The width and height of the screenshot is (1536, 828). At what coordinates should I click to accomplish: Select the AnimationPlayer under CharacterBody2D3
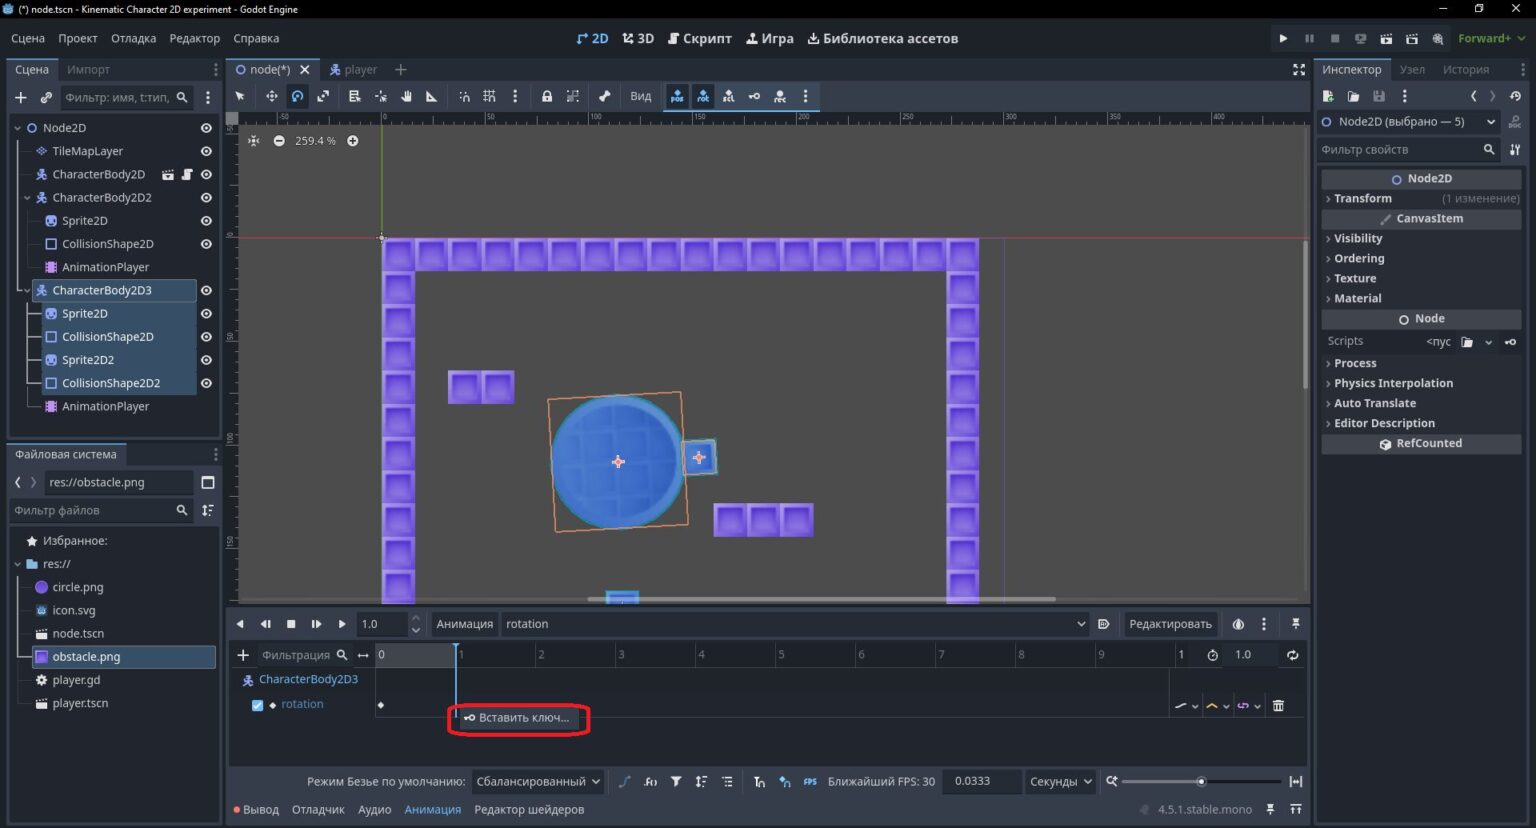coord(105,406)
